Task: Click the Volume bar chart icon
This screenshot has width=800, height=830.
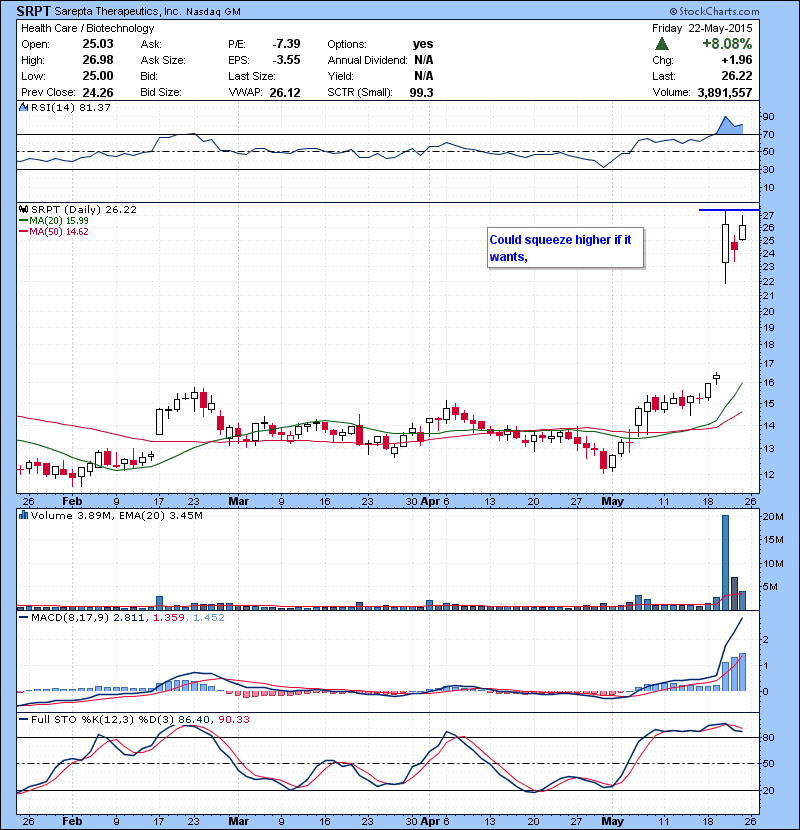Action: (x=24, y=515)
